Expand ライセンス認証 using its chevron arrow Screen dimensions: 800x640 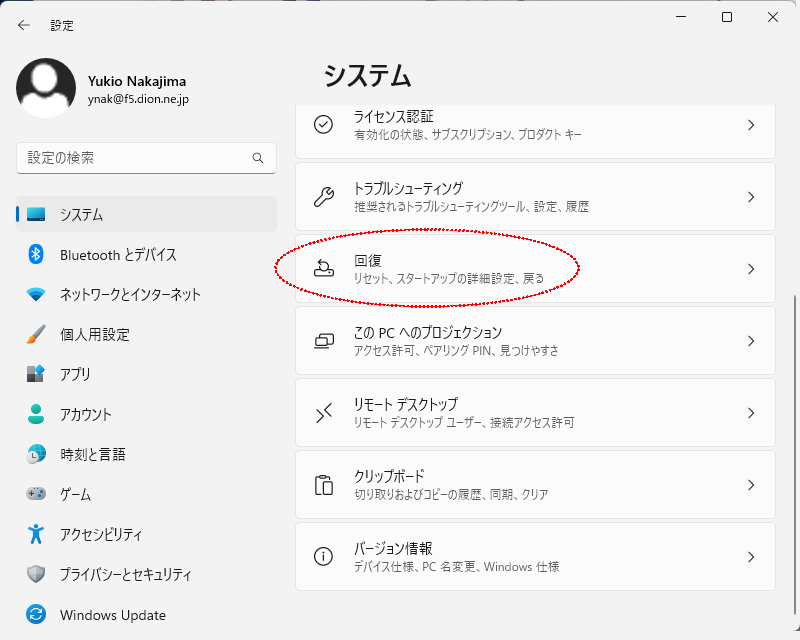pos(751,125)
